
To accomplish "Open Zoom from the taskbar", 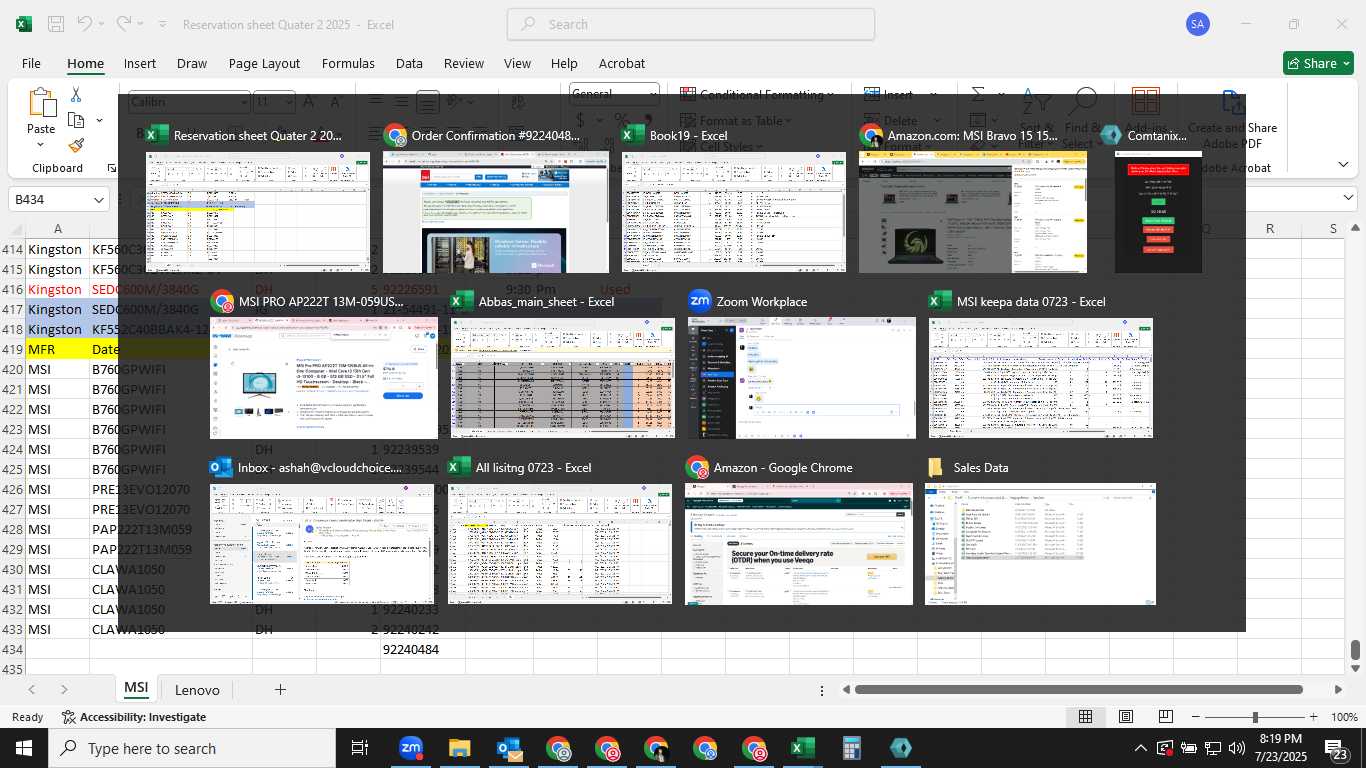I will click(410, 748).
